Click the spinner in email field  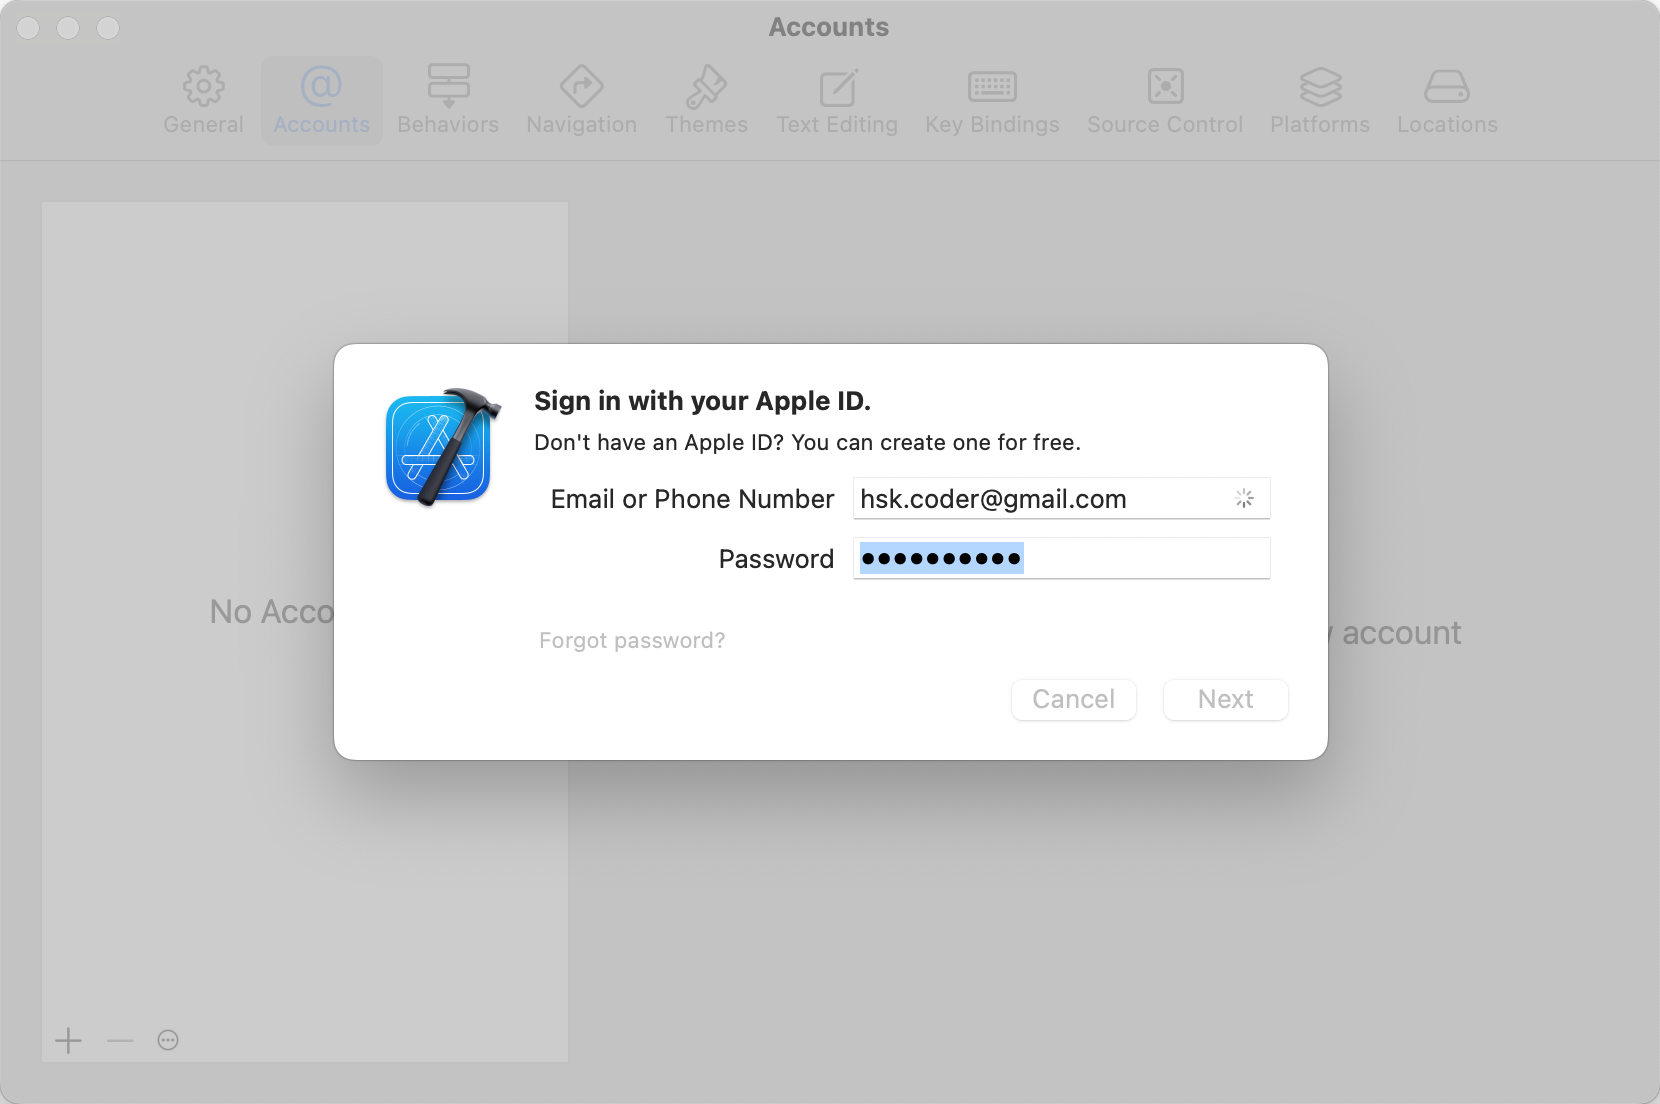click(1244, 498)
